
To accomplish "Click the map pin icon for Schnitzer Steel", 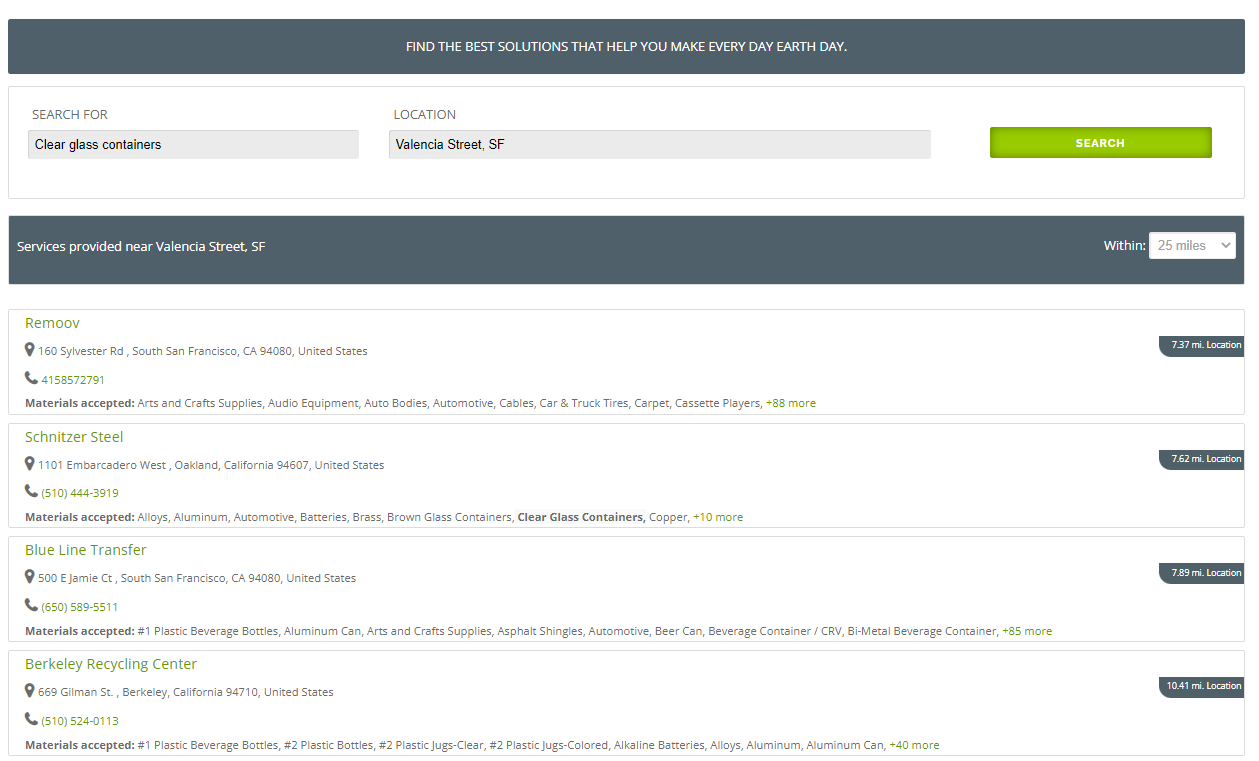I will click(30, 464).
